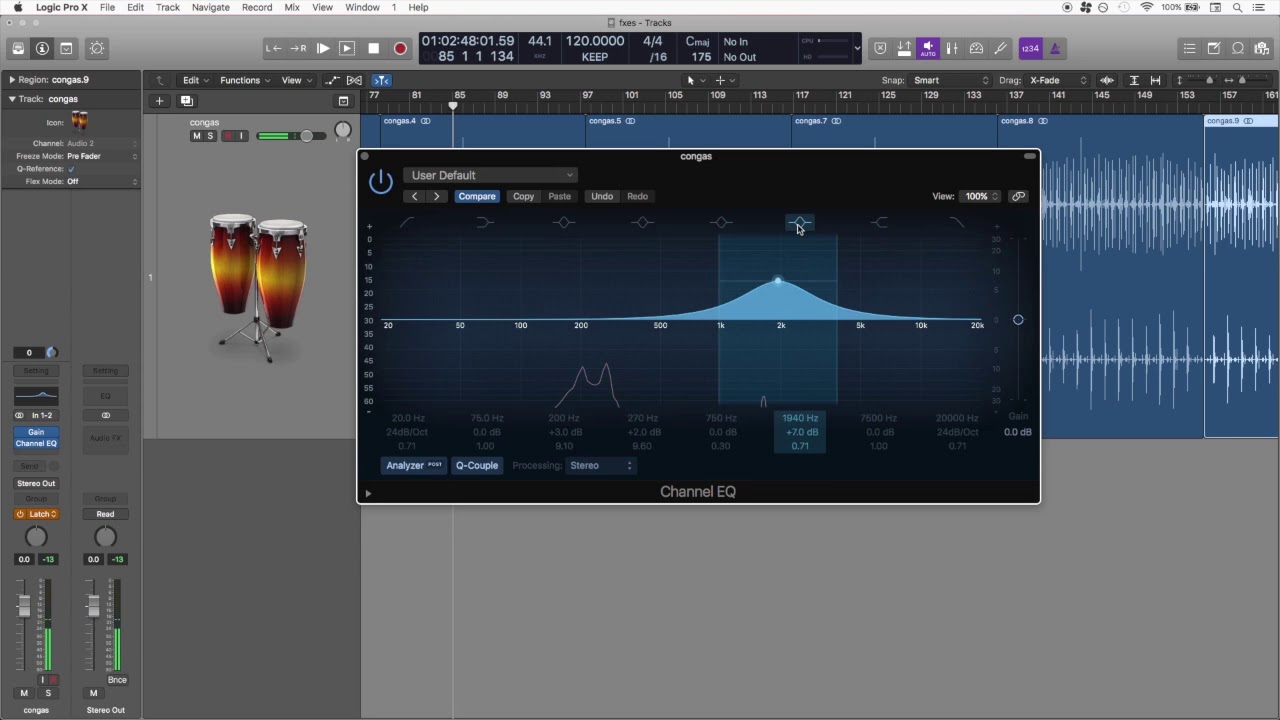
Task: Click the Add Track plus button
Action: point(159,100)
